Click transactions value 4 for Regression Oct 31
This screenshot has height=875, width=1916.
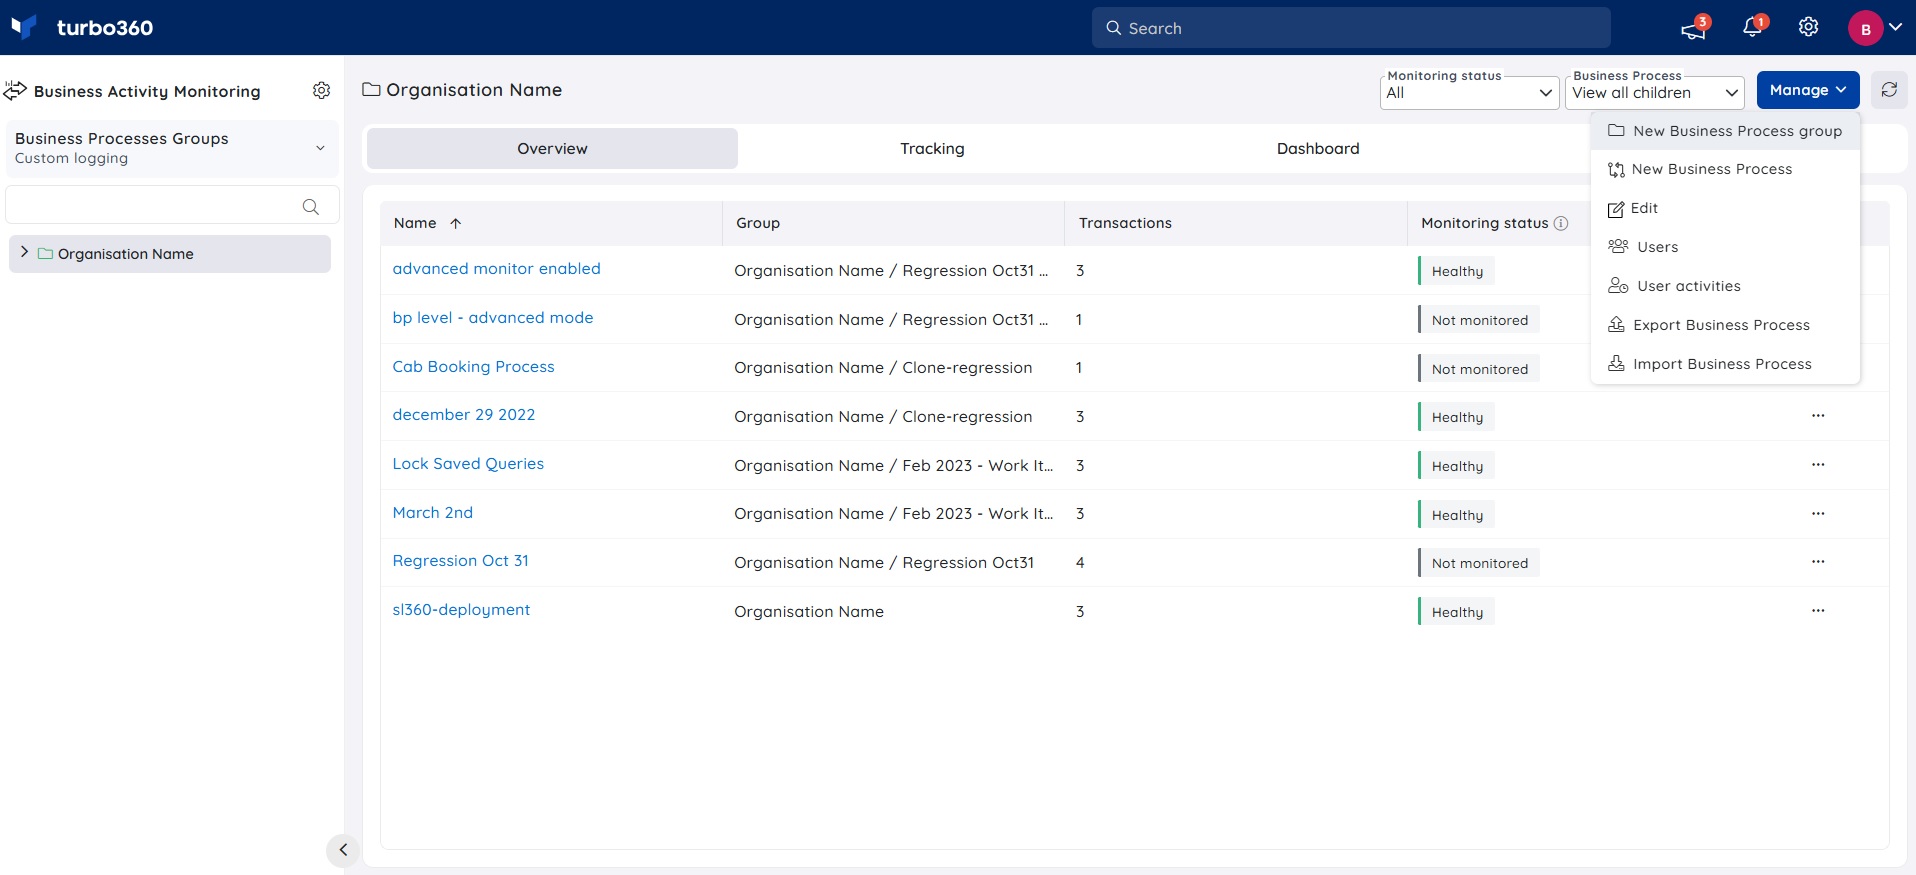[1080, 563]
